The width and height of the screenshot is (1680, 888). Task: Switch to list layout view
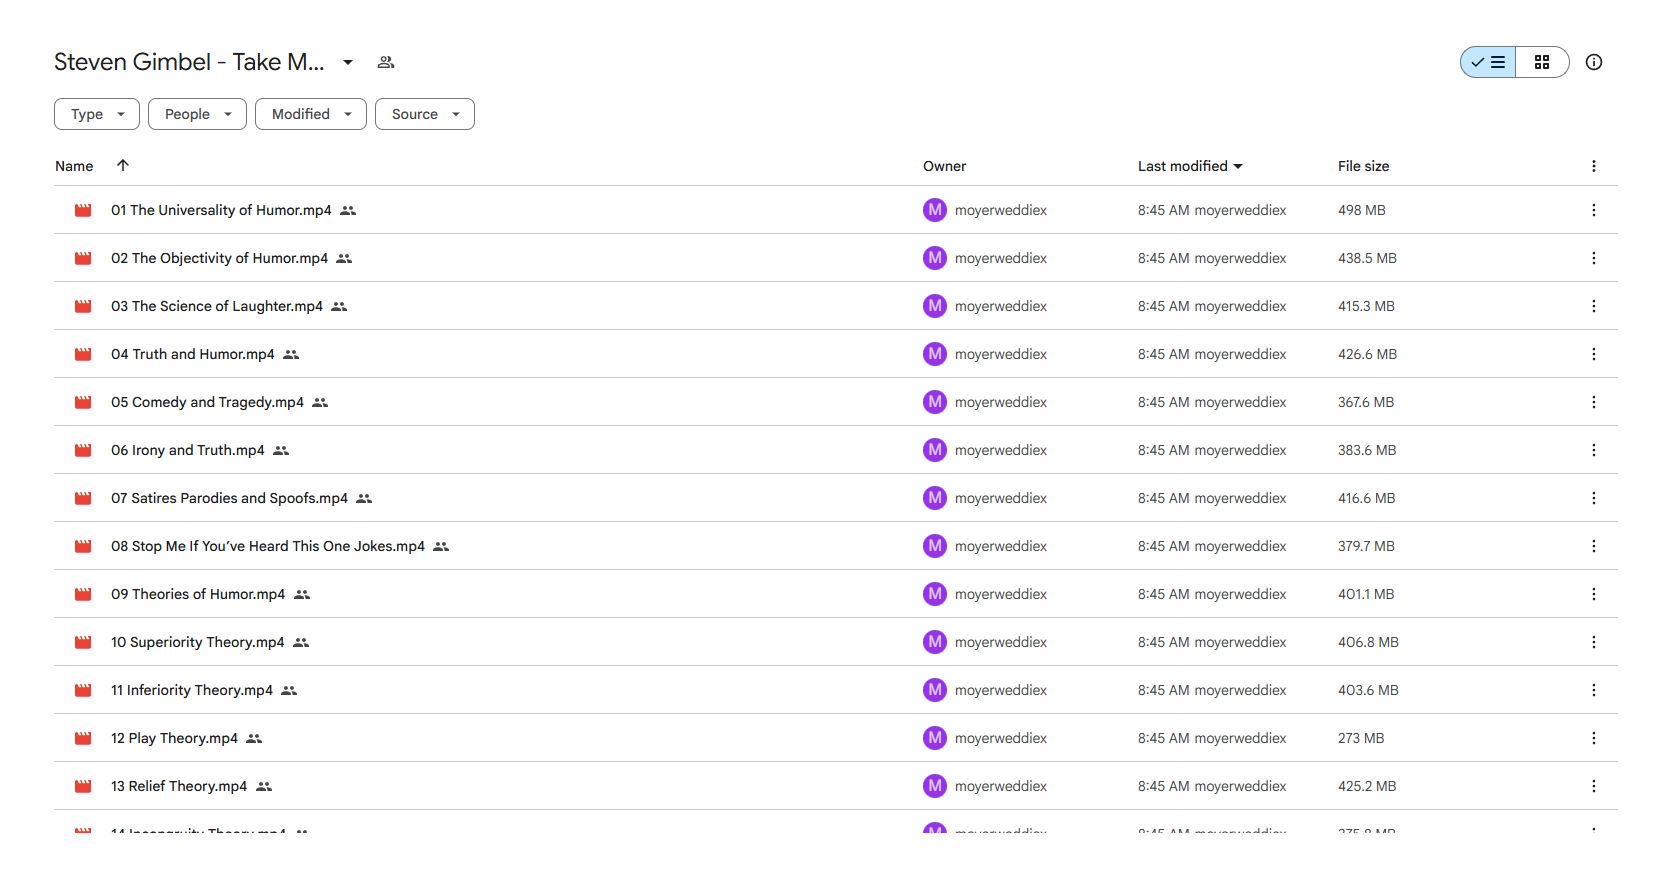tap(1488, 62)
